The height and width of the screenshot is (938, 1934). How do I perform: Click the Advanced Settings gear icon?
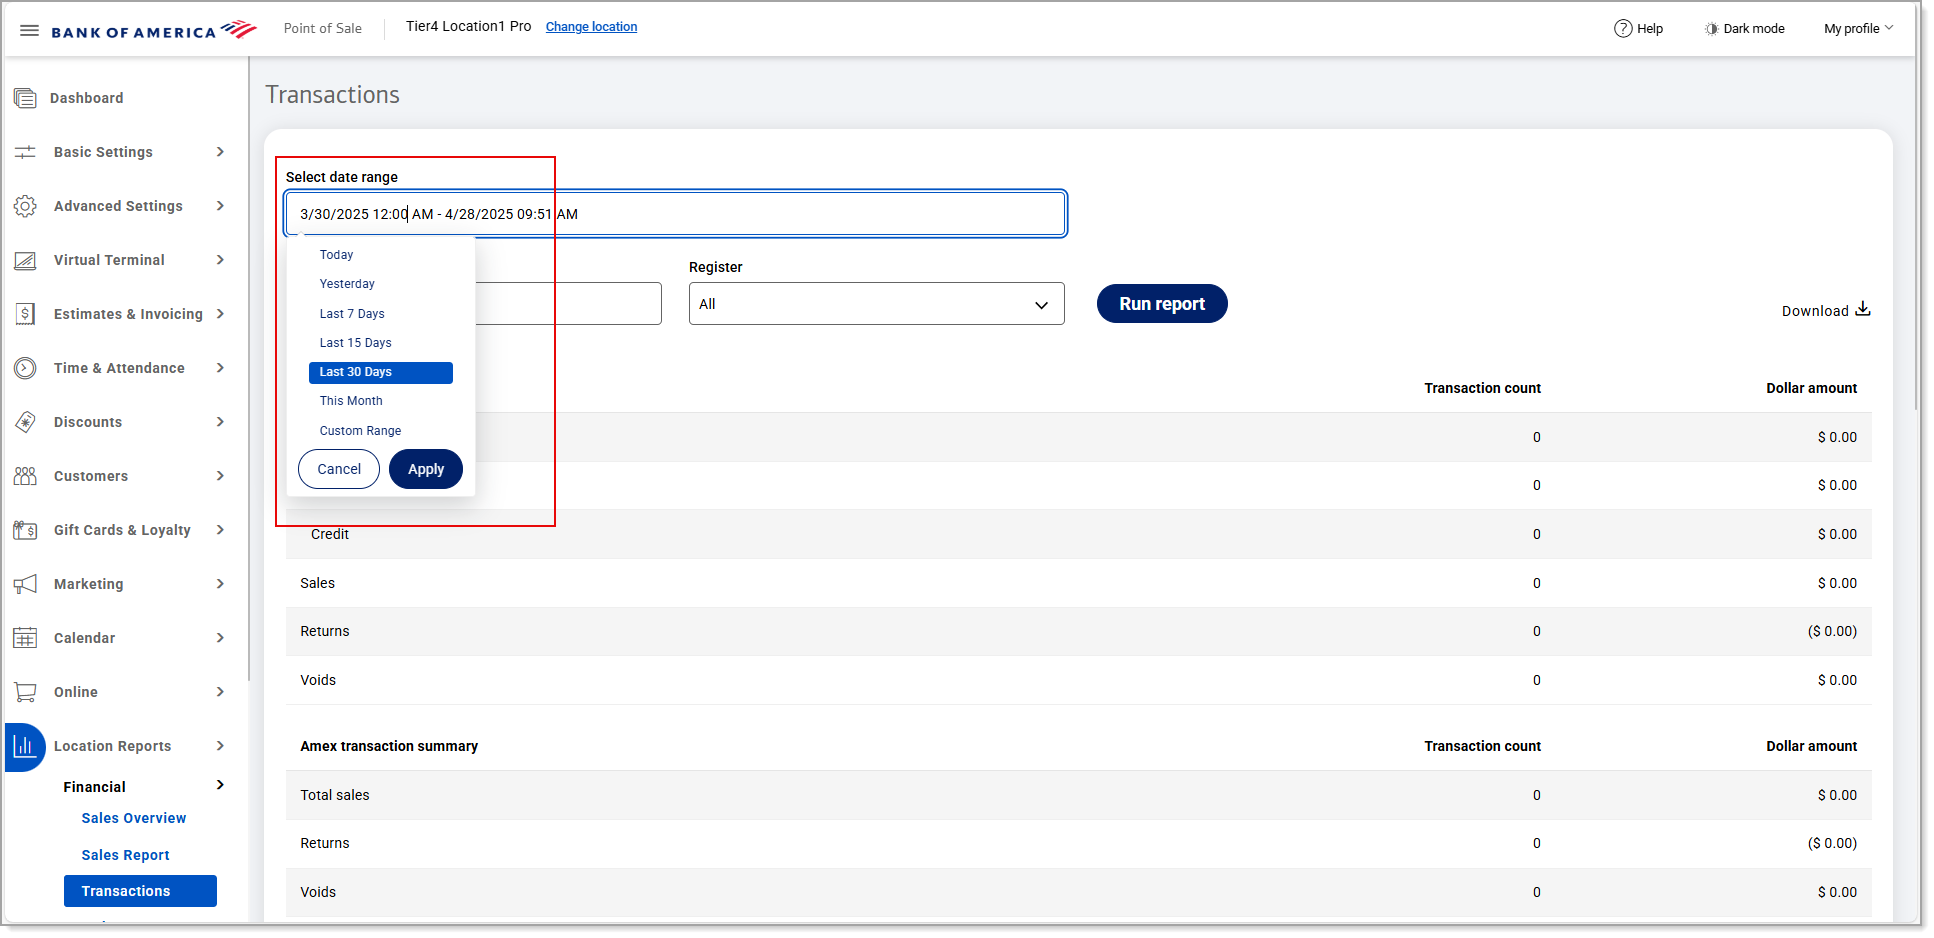coord(25,206)
